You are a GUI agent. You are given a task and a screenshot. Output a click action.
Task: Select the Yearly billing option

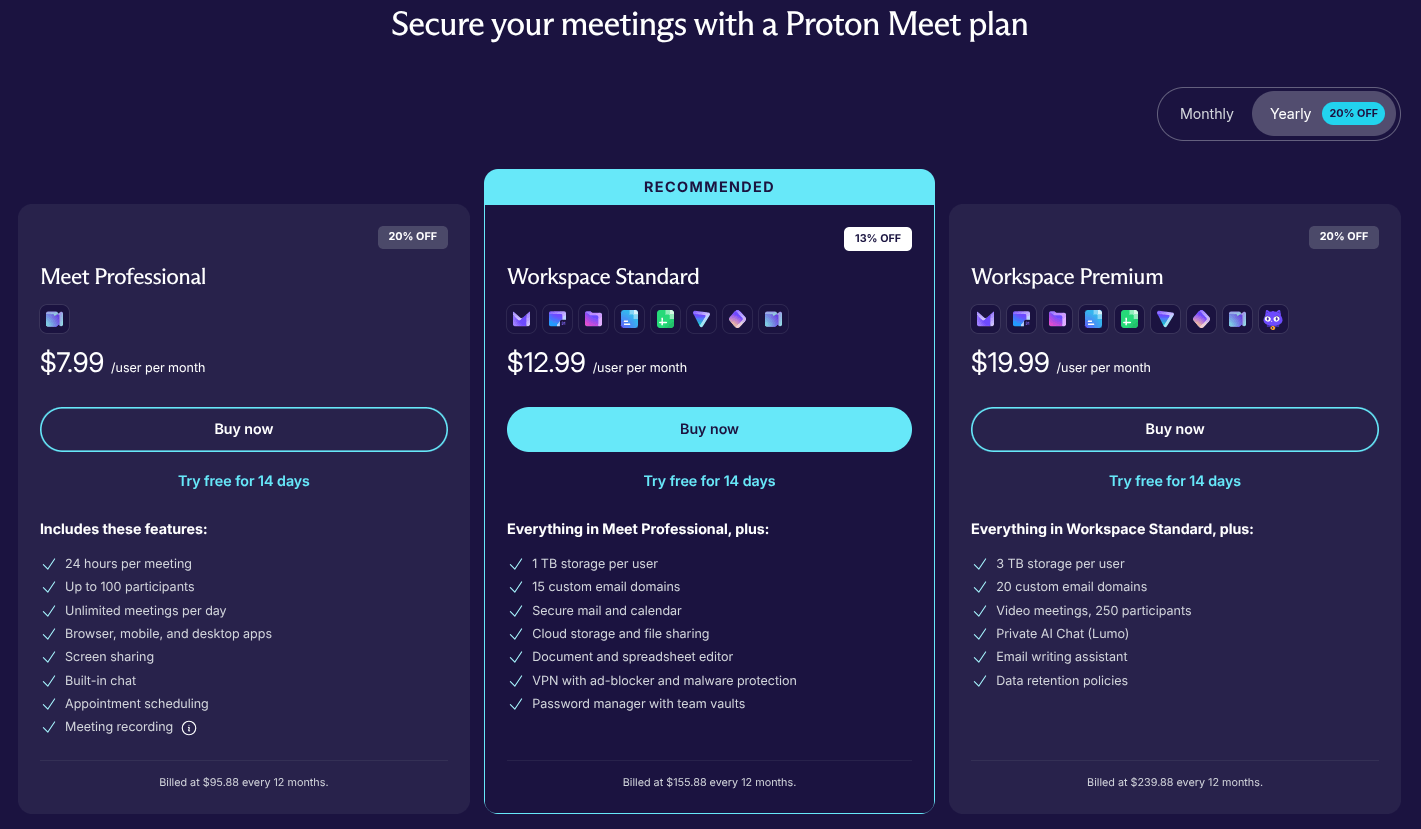[1290, 113]
